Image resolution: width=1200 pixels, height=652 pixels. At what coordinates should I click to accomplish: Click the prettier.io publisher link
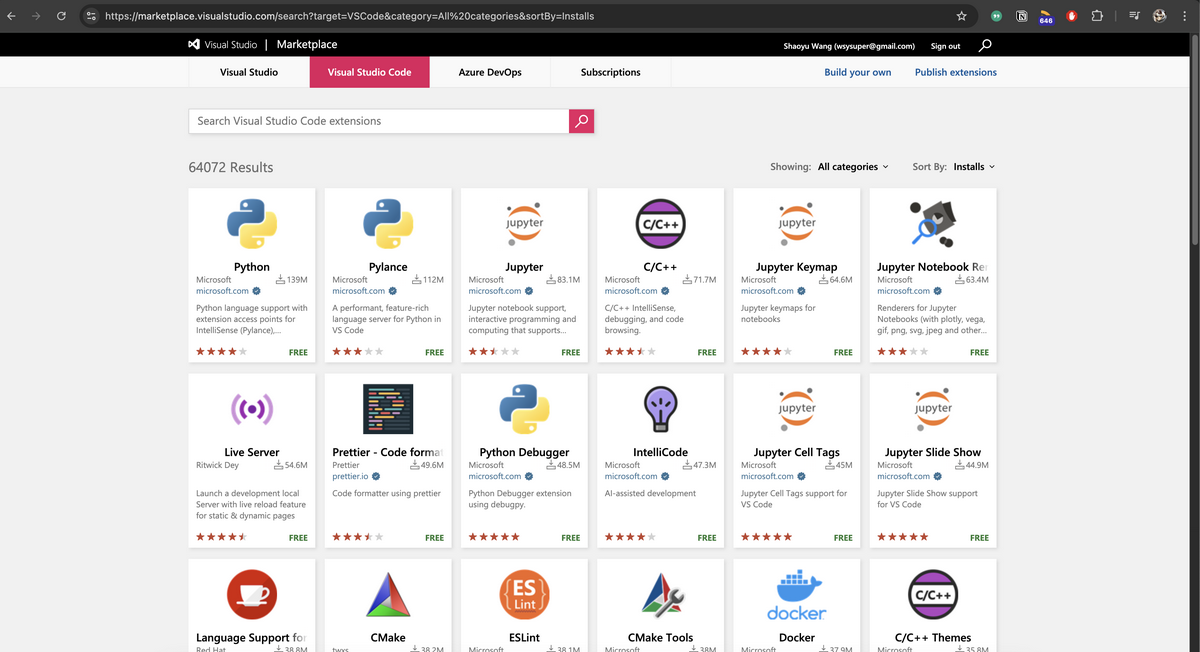(350, 477)
